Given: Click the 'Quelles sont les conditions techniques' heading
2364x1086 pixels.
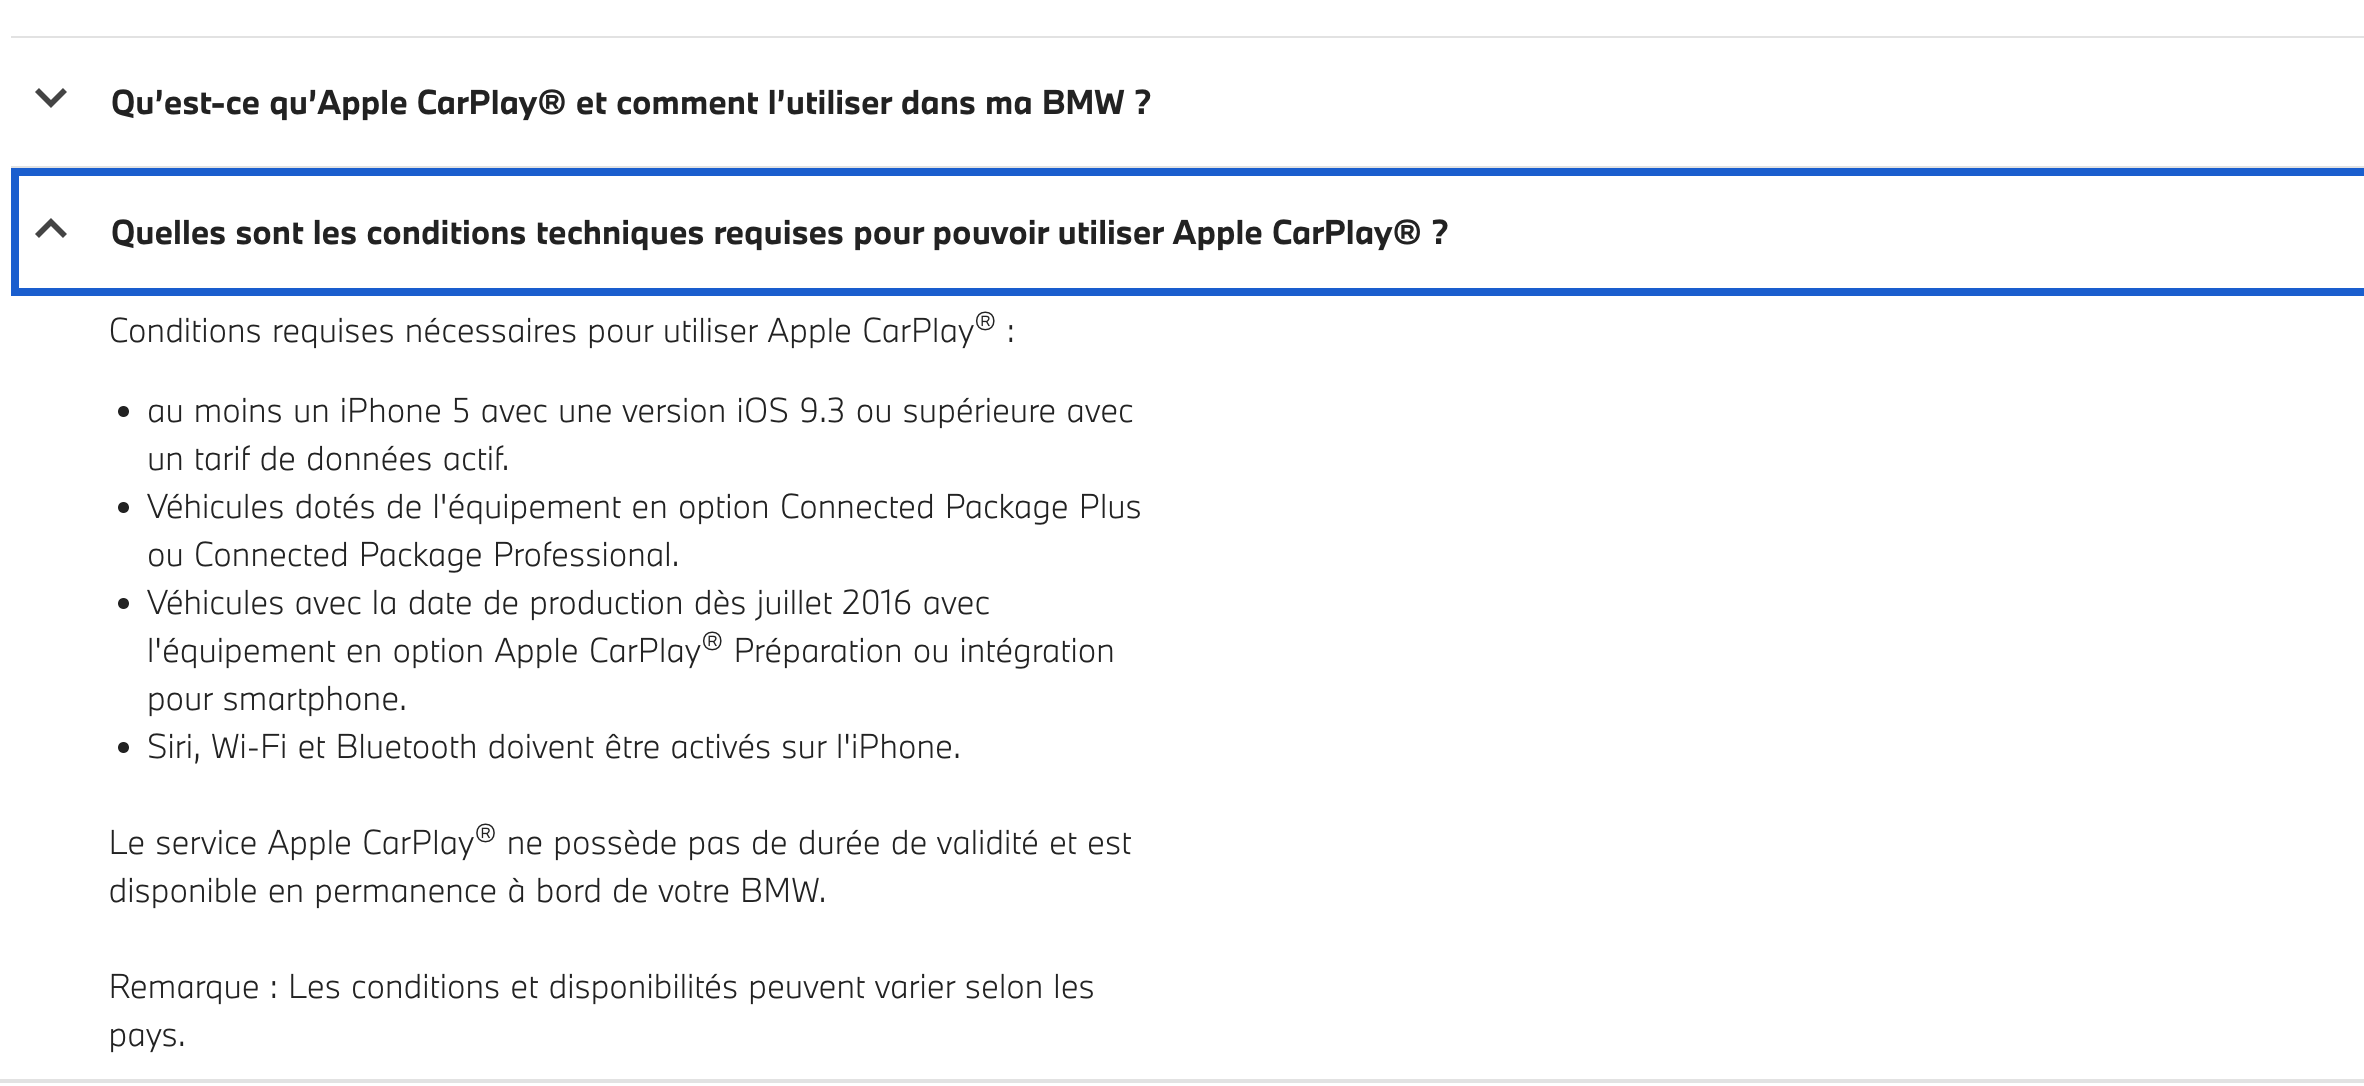Looking at the screenshot, I should (x=779, y=233).
